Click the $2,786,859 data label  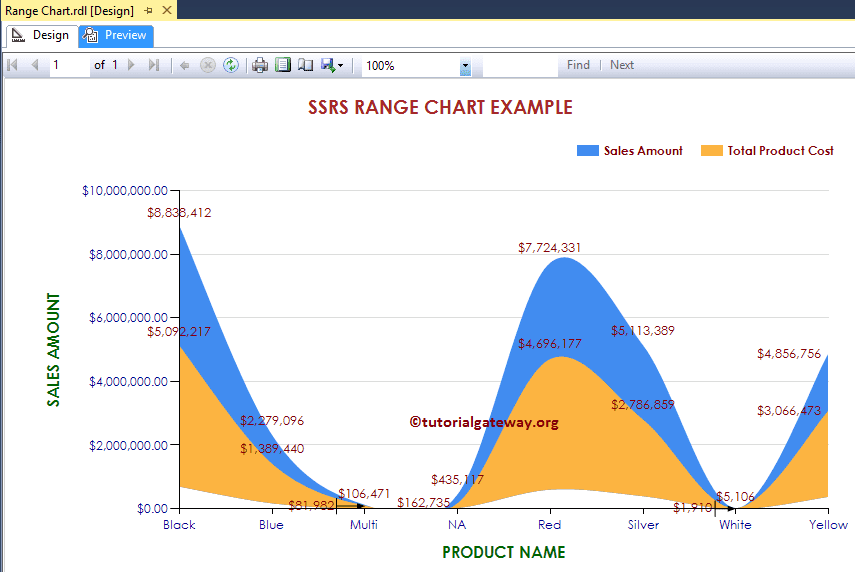(x=642, y=405)
